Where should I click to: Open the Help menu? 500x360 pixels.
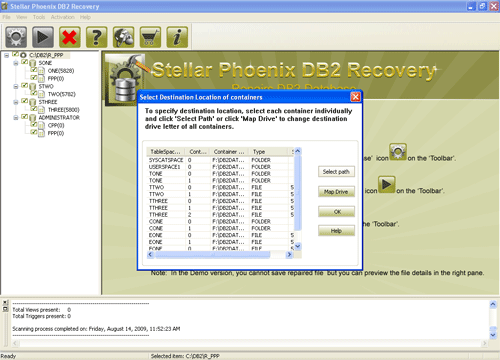85,17
